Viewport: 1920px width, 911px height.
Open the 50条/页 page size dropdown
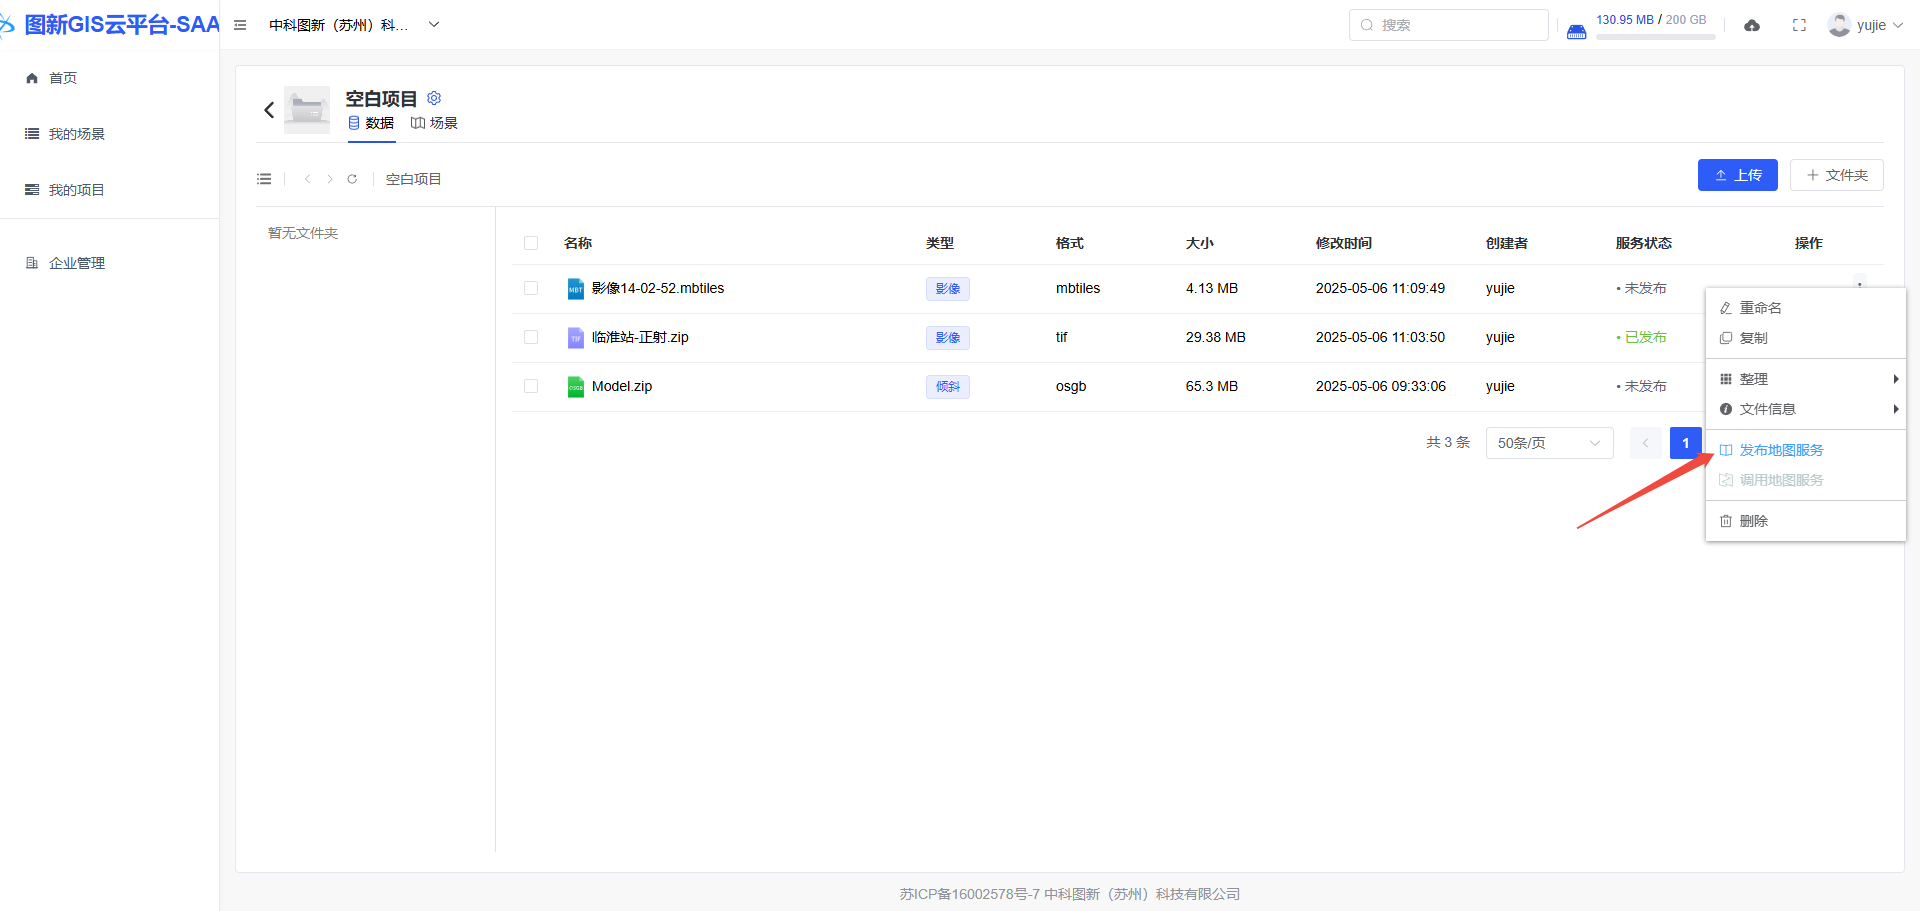click(1548, 443)
